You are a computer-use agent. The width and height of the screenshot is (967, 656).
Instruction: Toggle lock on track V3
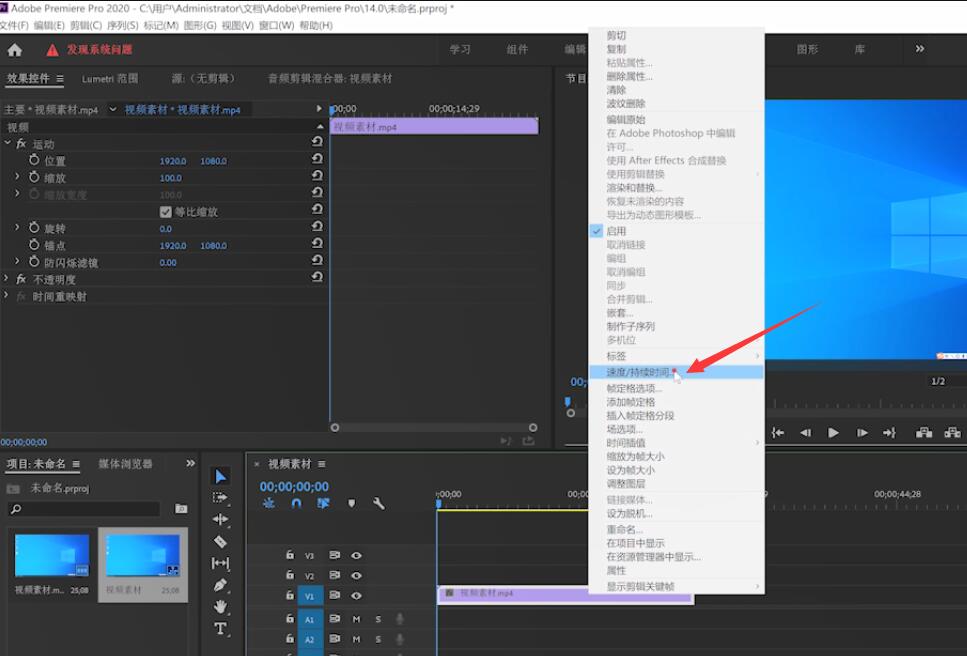tap(290, 555)
